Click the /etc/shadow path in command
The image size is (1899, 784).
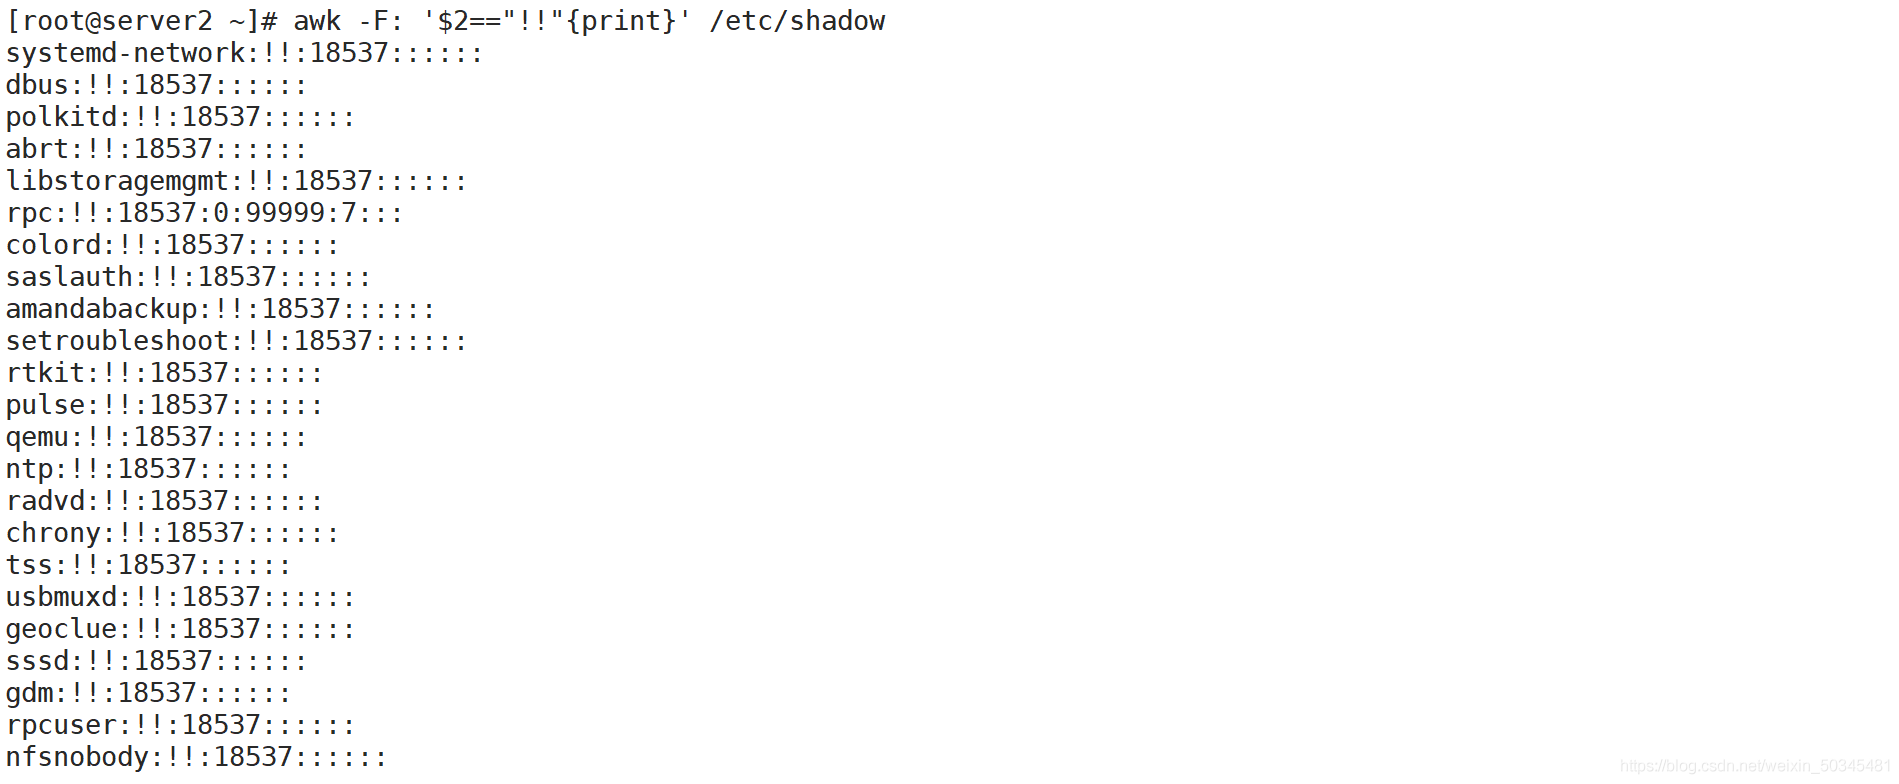[797, 21]
